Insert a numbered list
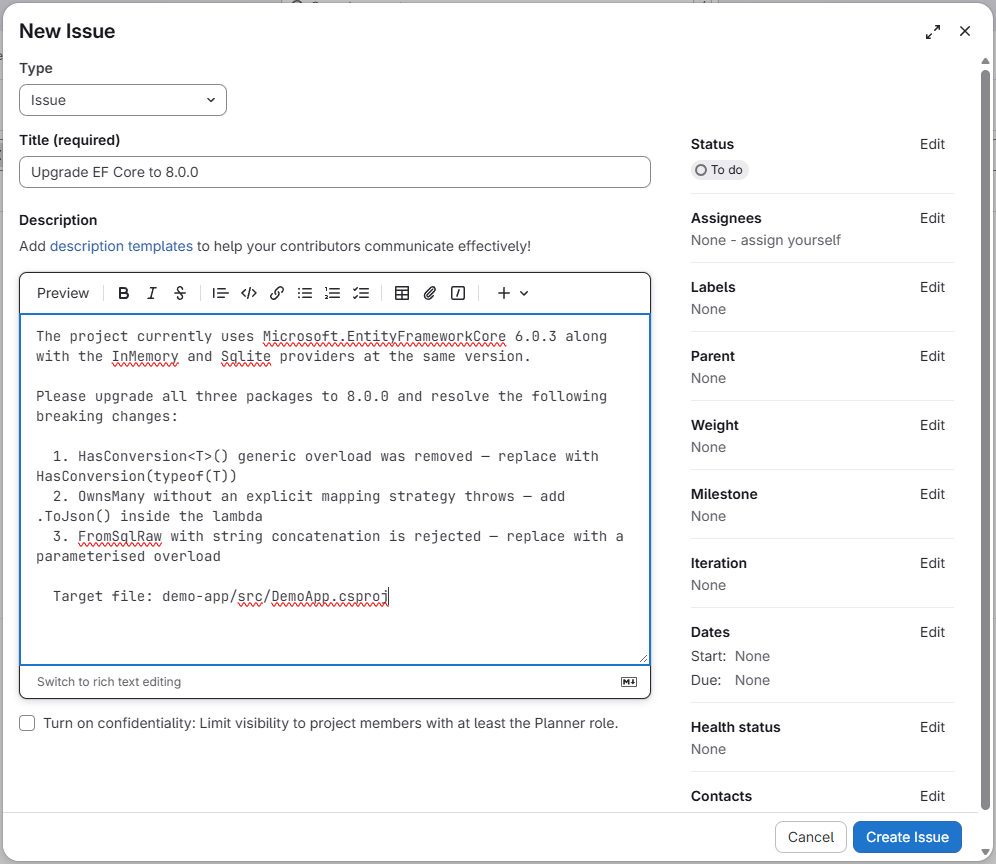Viewport: 996px width, 864px height. (333, 293)
